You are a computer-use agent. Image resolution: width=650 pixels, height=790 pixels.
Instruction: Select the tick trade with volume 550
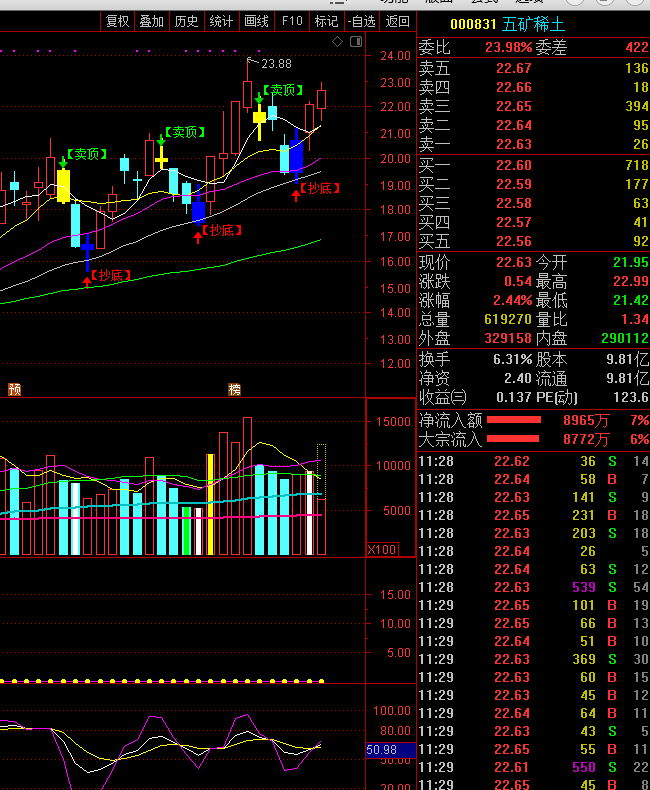tap(534, 767)
